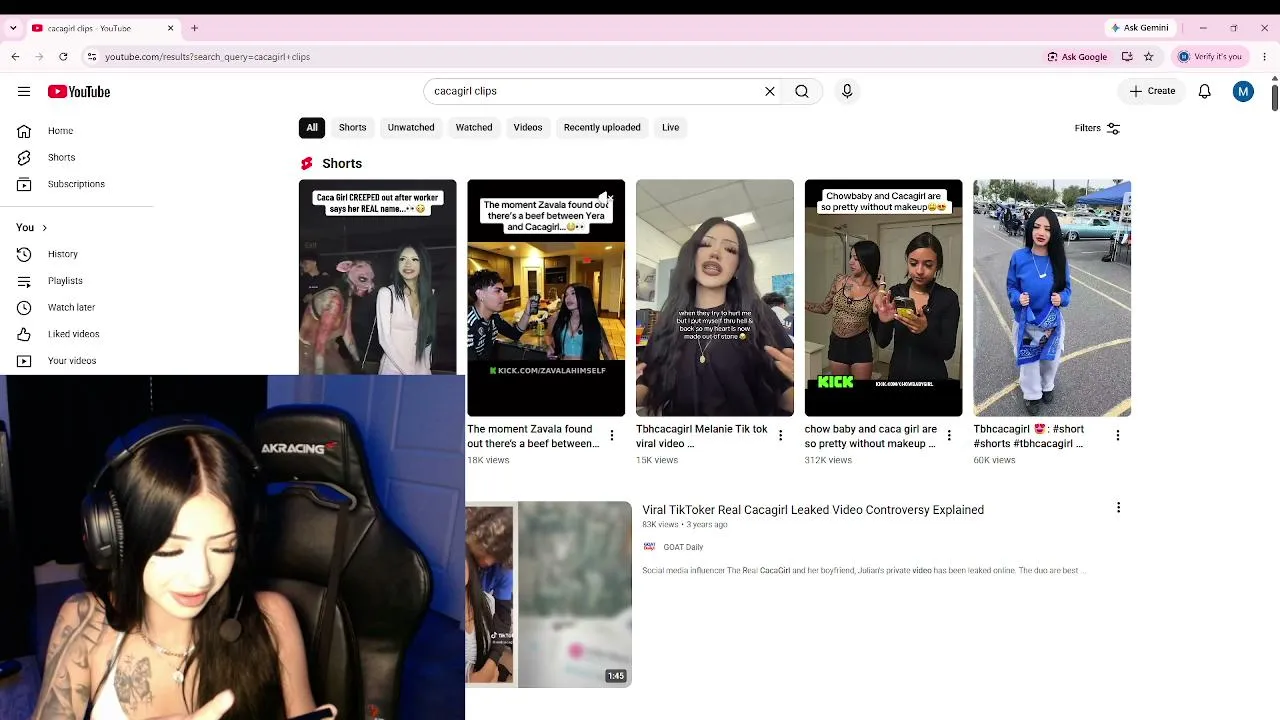Click the browser address bar URL
Image resolution: width=1280 pixels, height=720 pixels.
208,57
